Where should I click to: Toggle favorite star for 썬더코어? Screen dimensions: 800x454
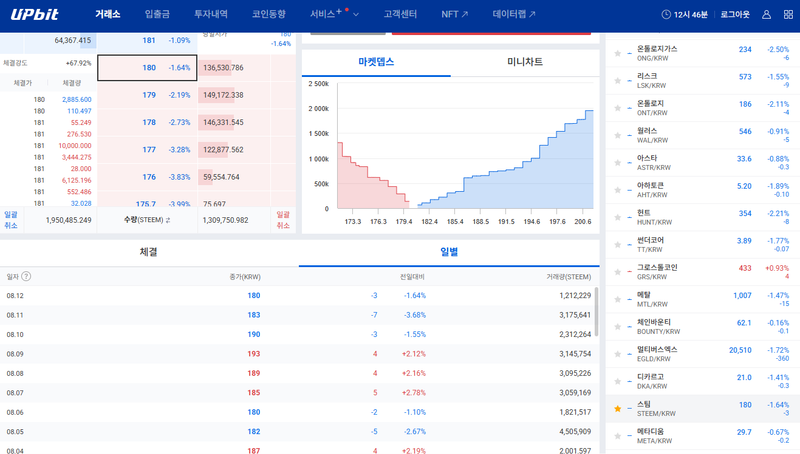617,244
